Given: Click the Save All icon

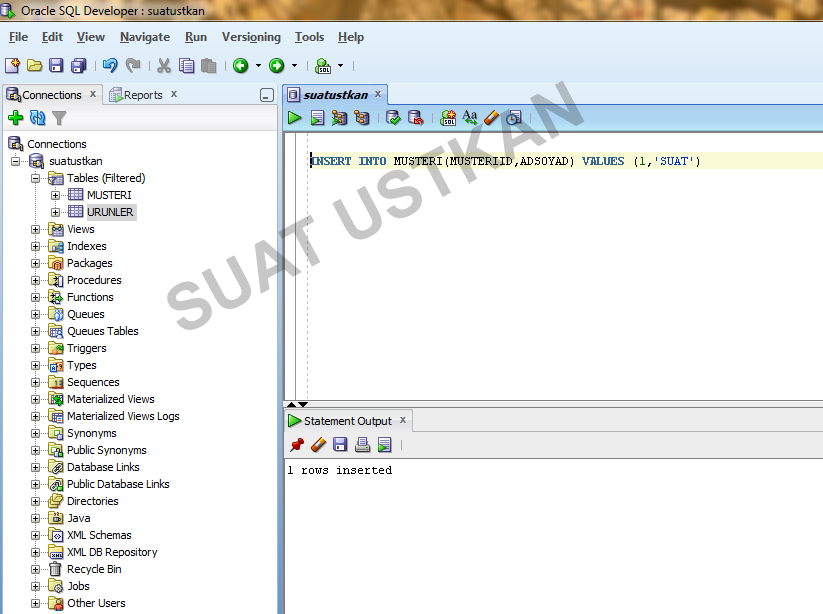Looking at the screenshot, I should [79, 66].
